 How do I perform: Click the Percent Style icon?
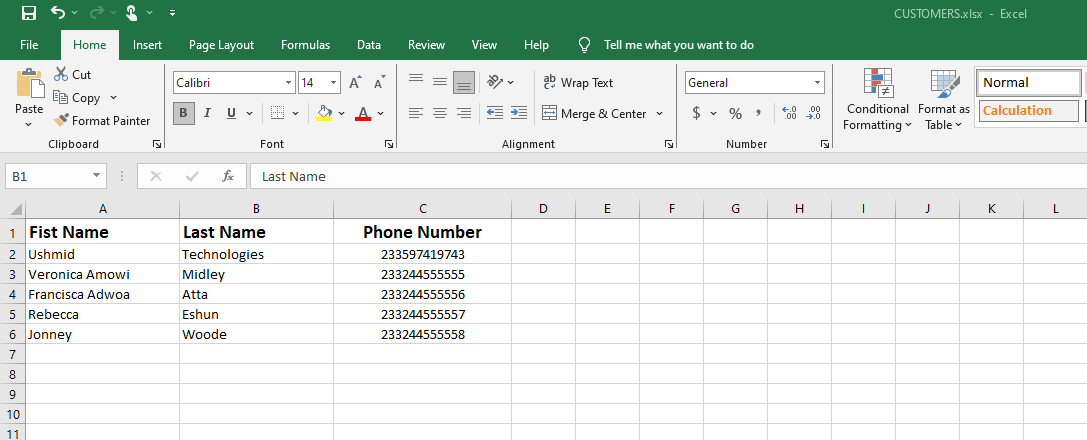point(735,114)
